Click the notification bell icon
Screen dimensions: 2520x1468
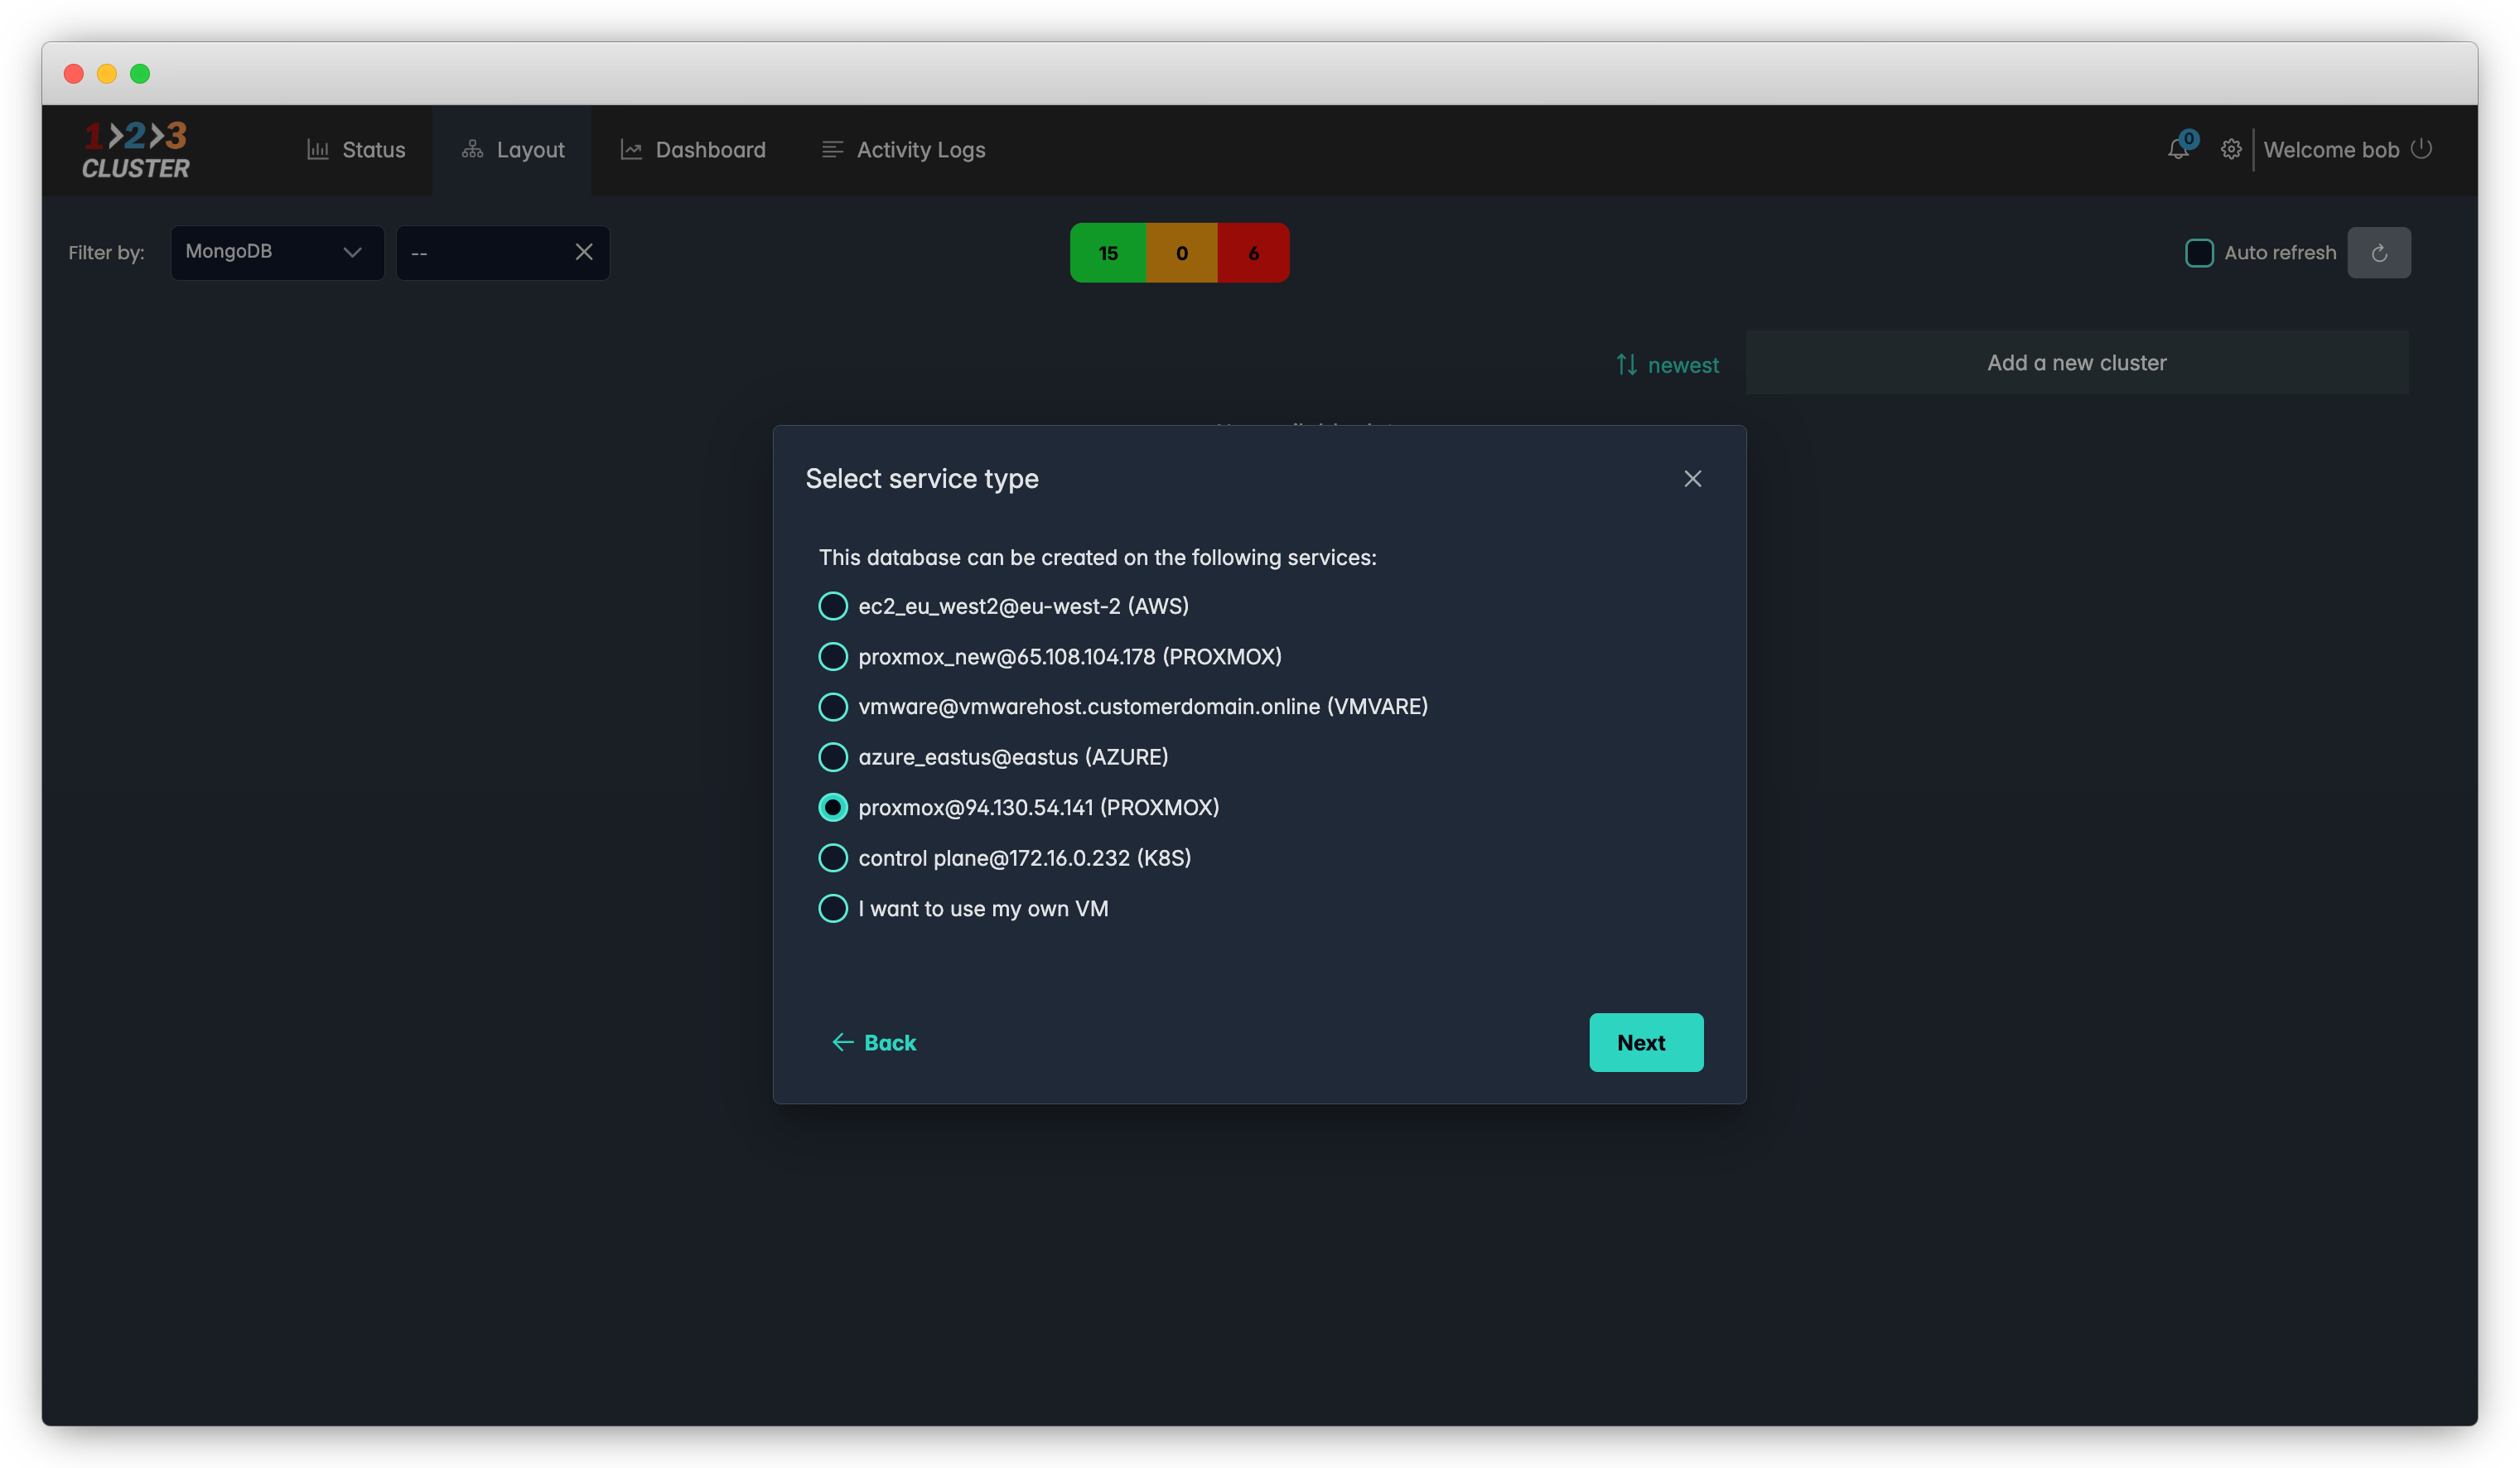click(x=2177, y=150)
